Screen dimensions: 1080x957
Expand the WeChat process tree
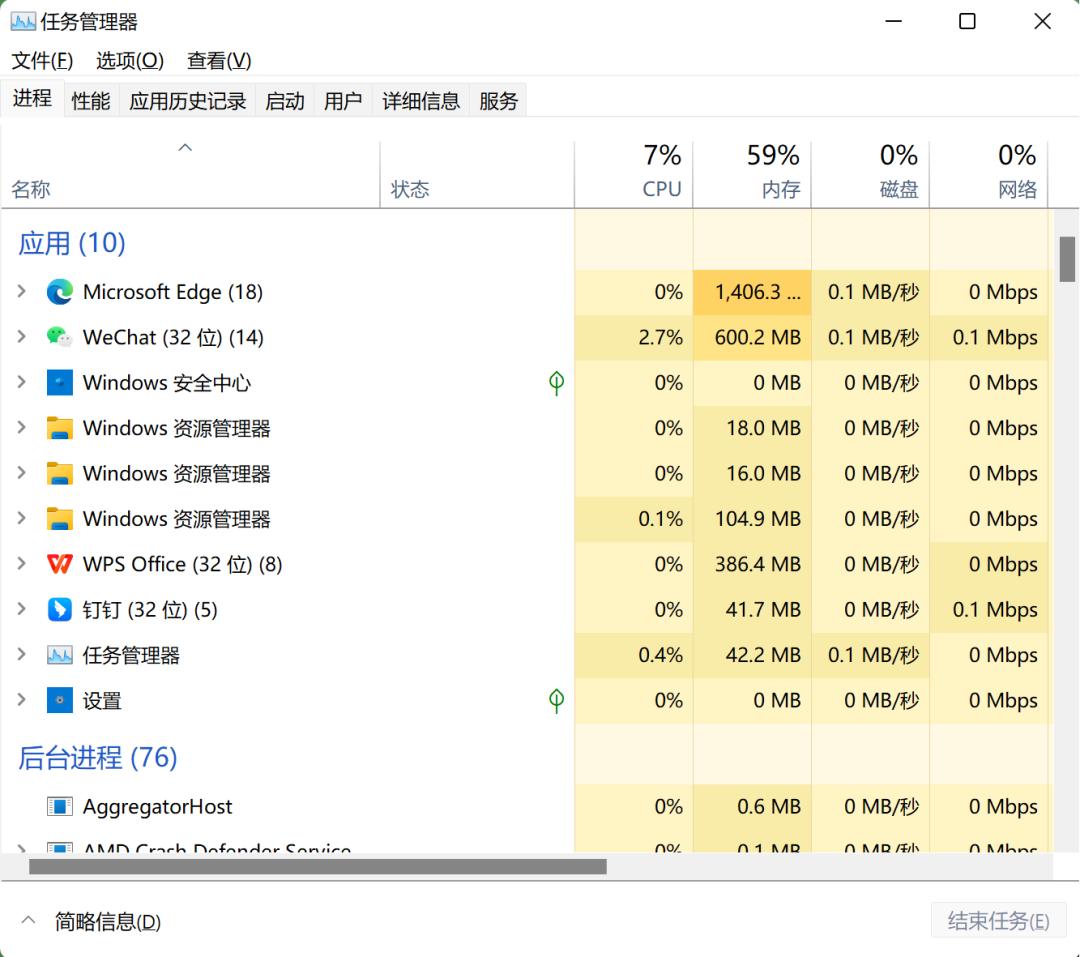tap(21, 337)
